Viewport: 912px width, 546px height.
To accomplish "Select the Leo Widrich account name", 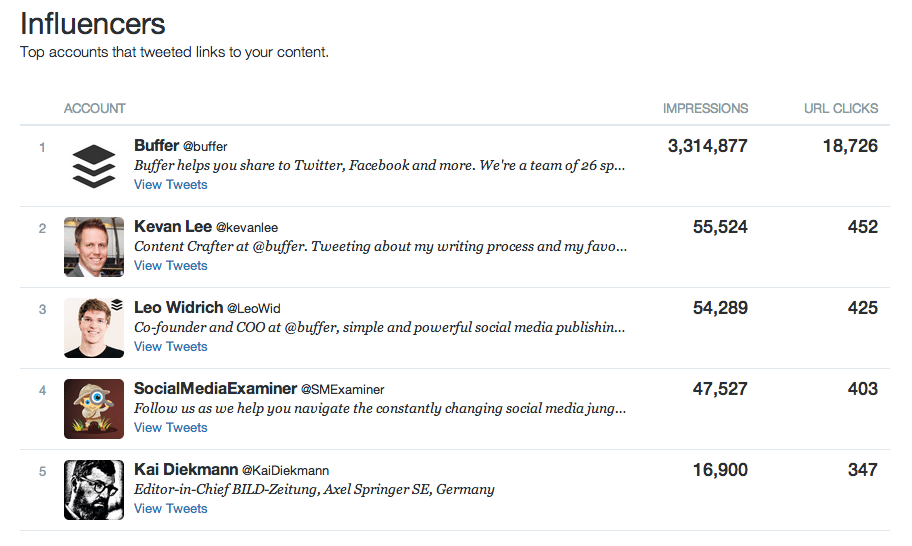I will click(179, 307).
